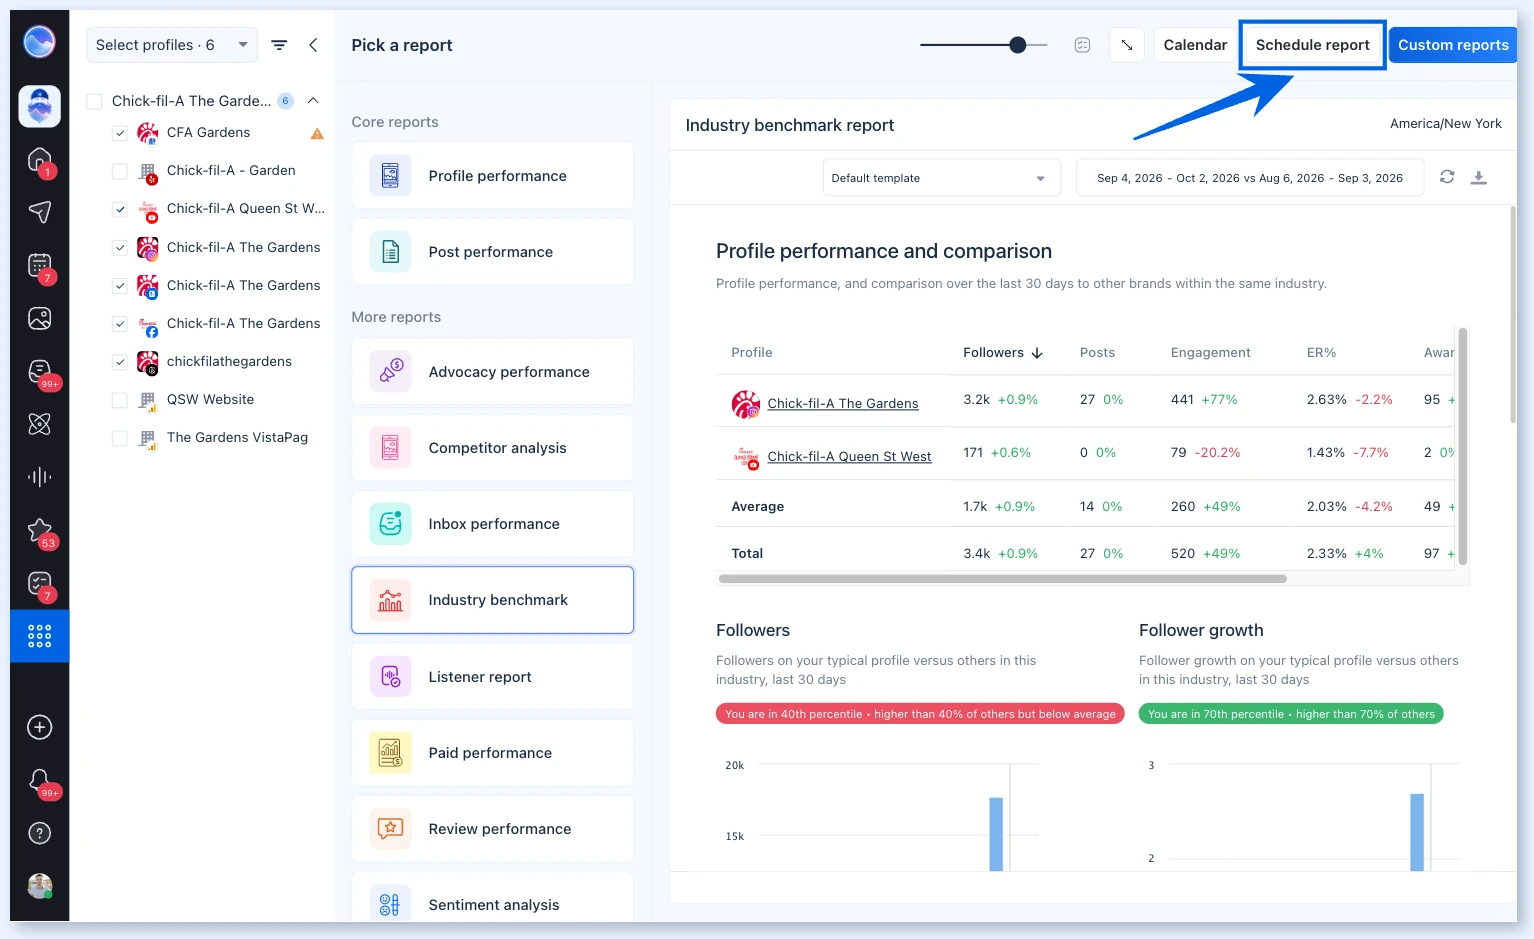Collapse the Chick-fil-A The Garde... group
Screen dimensions: 1534x939
[x=313, y=101]
